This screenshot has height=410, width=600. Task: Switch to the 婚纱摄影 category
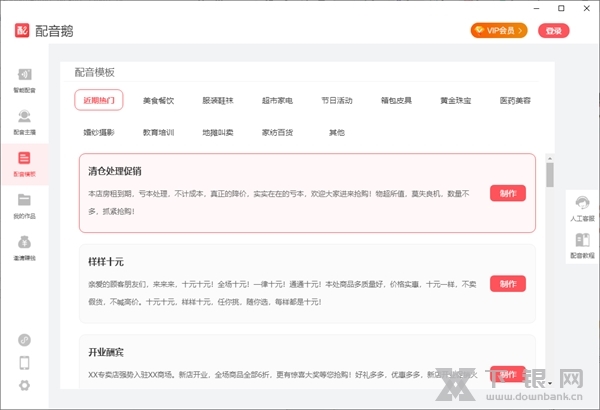[x=99, y=132]
